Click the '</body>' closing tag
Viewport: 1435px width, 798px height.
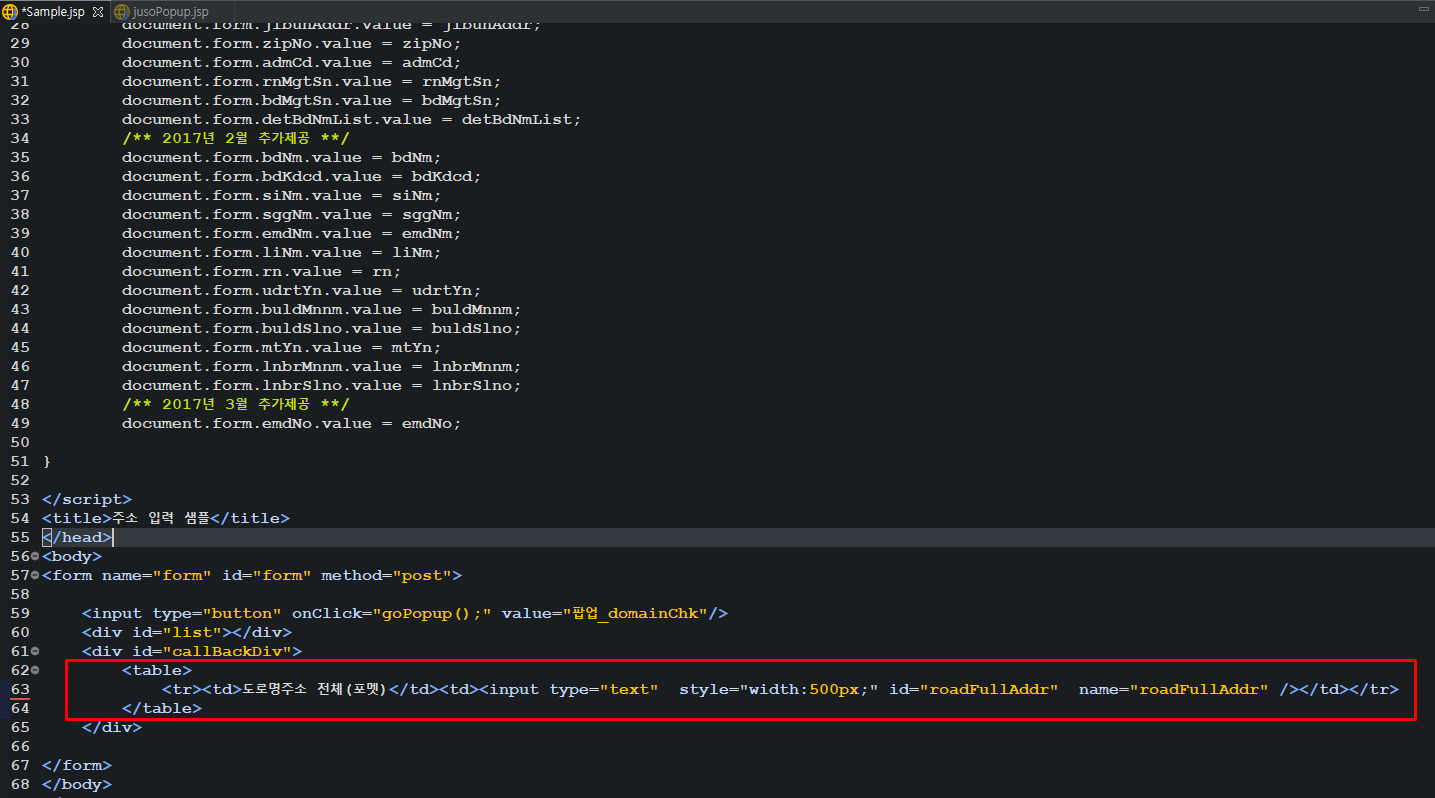(76, 784)
